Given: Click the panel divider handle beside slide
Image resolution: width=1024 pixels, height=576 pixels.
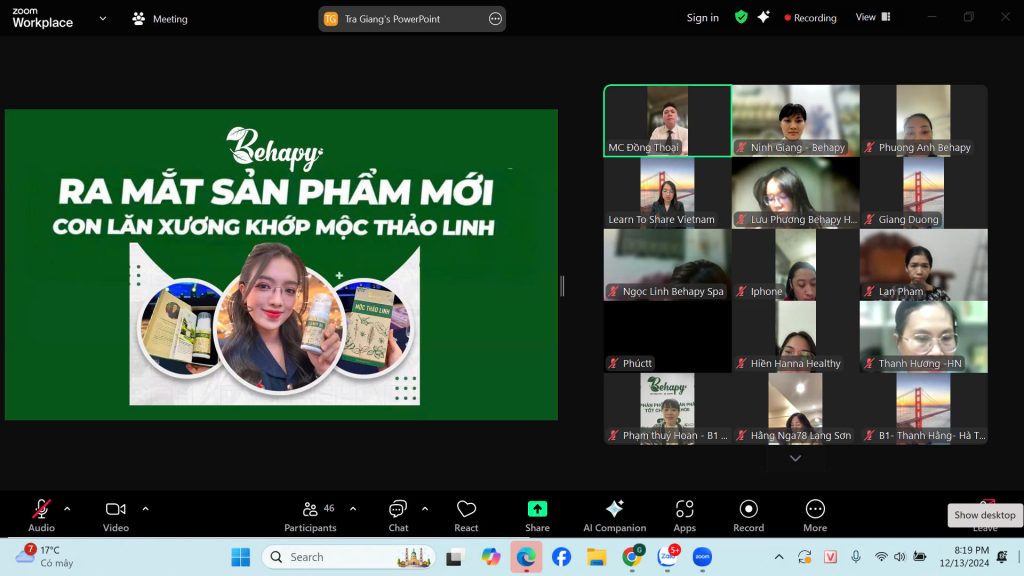Looking at the screenshot, I should click(x=562, y=285).
